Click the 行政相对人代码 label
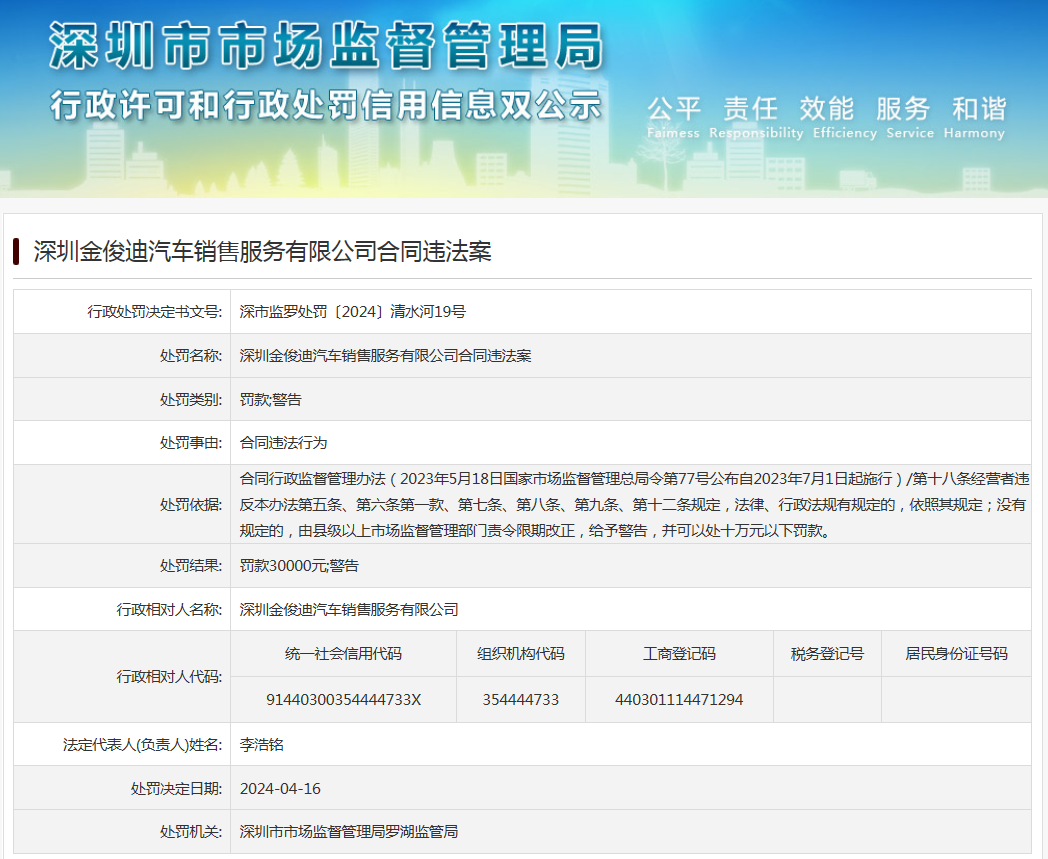This screenshot has width=1048, height=859. (169, 677)
